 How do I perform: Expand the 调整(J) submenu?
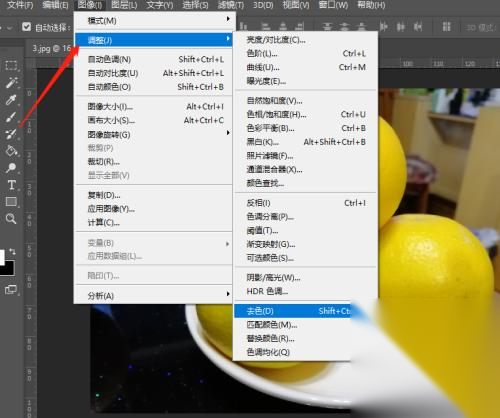coord(154,40)
